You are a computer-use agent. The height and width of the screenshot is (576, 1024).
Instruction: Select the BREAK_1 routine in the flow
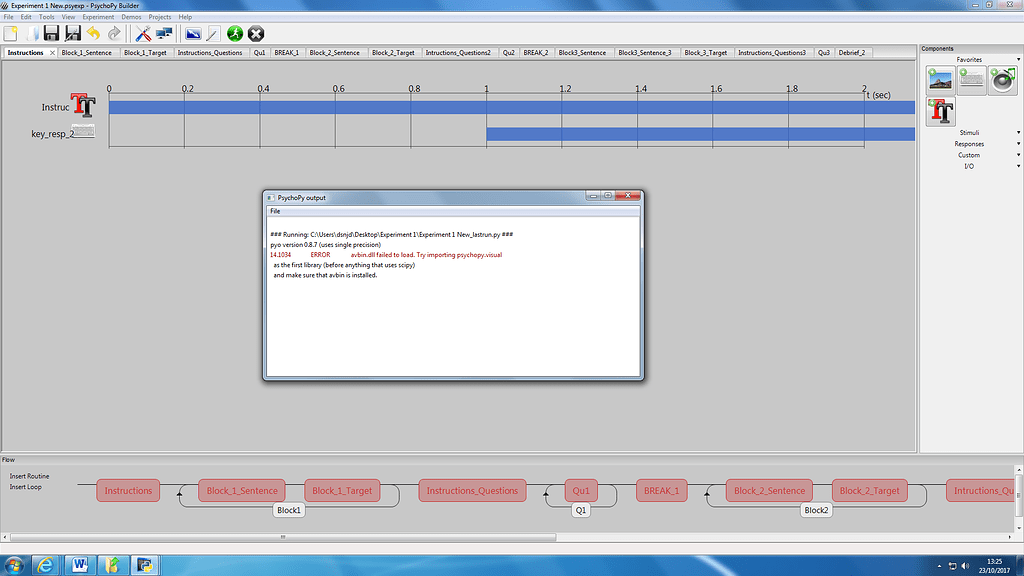coord(661,490)
